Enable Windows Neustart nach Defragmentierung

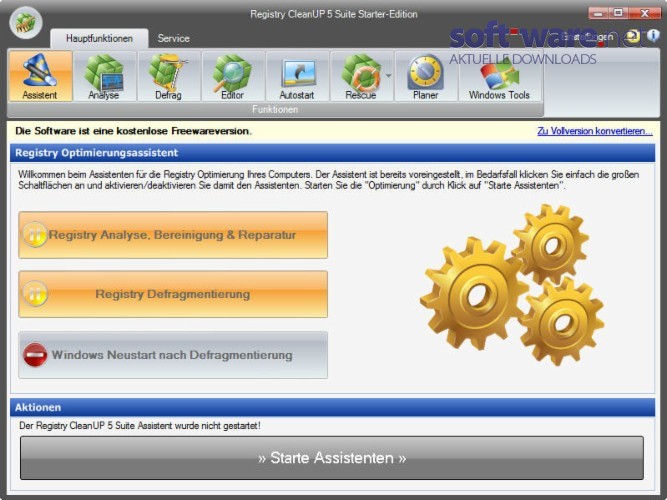[173, 355]
